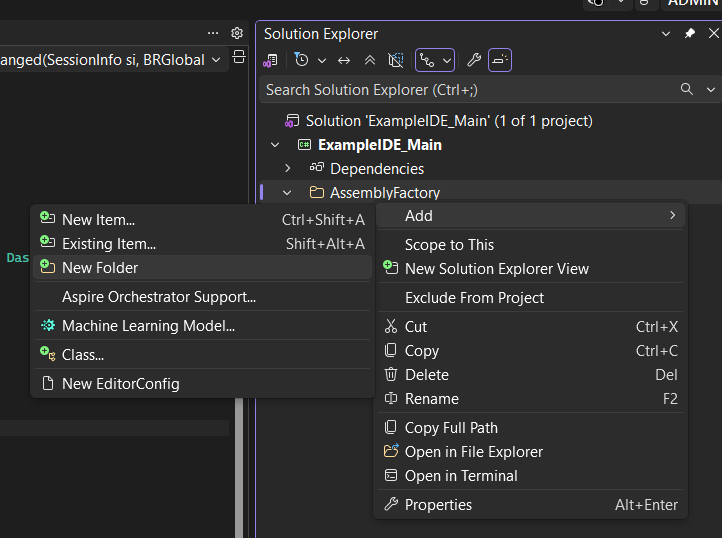Choose Machine Learning Model...
This screenshot has width=722, height=538.
click(203, 326)
